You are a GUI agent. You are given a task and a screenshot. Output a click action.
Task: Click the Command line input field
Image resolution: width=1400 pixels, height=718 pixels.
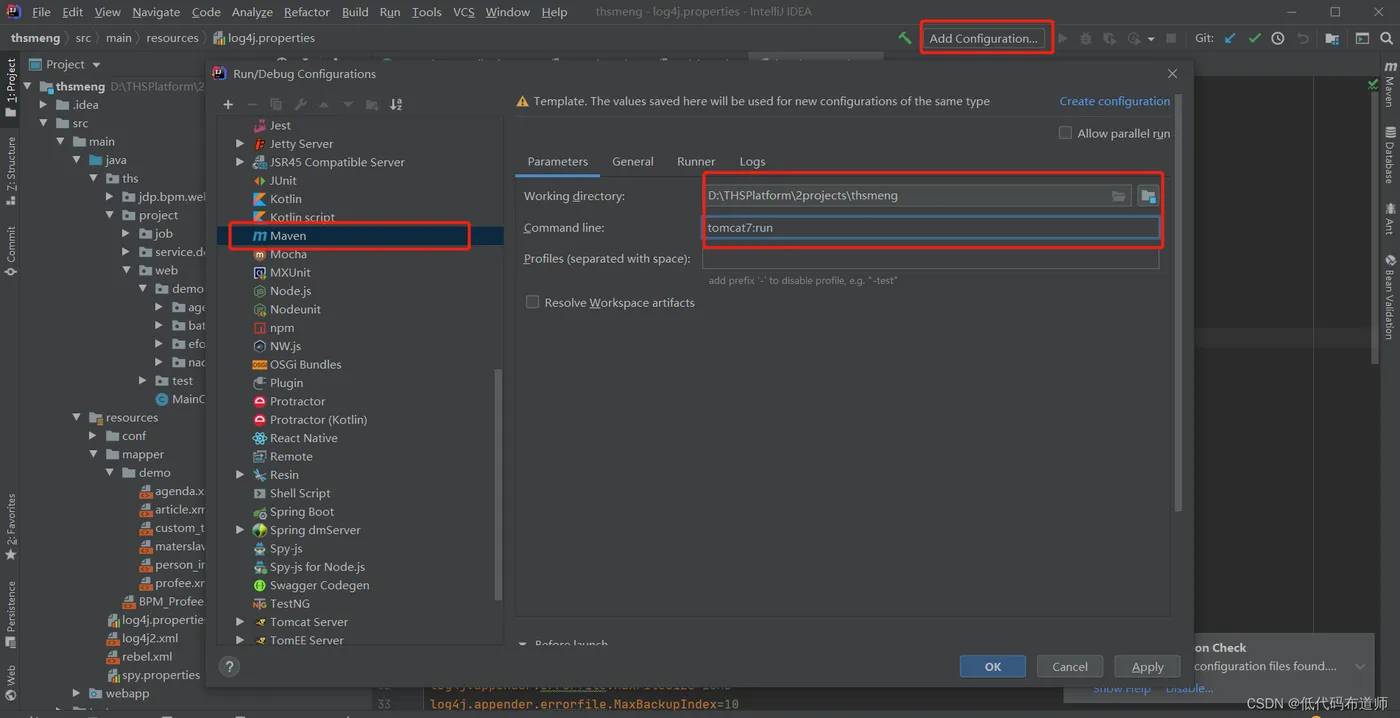[x=931, y=228]
